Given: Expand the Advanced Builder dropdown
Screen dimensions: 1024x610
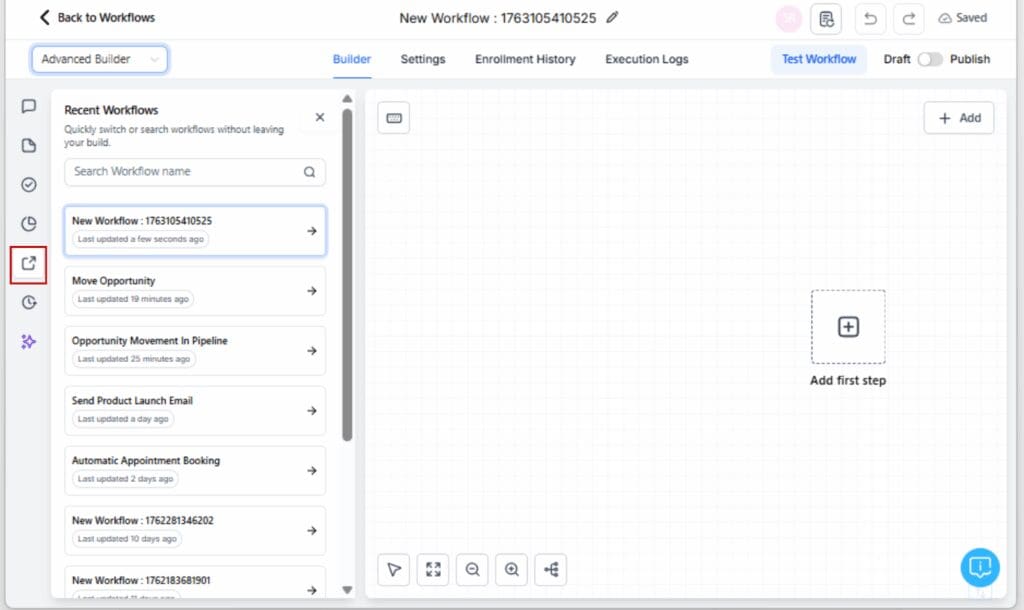Looking at the screenshot, I should (99, 59).
